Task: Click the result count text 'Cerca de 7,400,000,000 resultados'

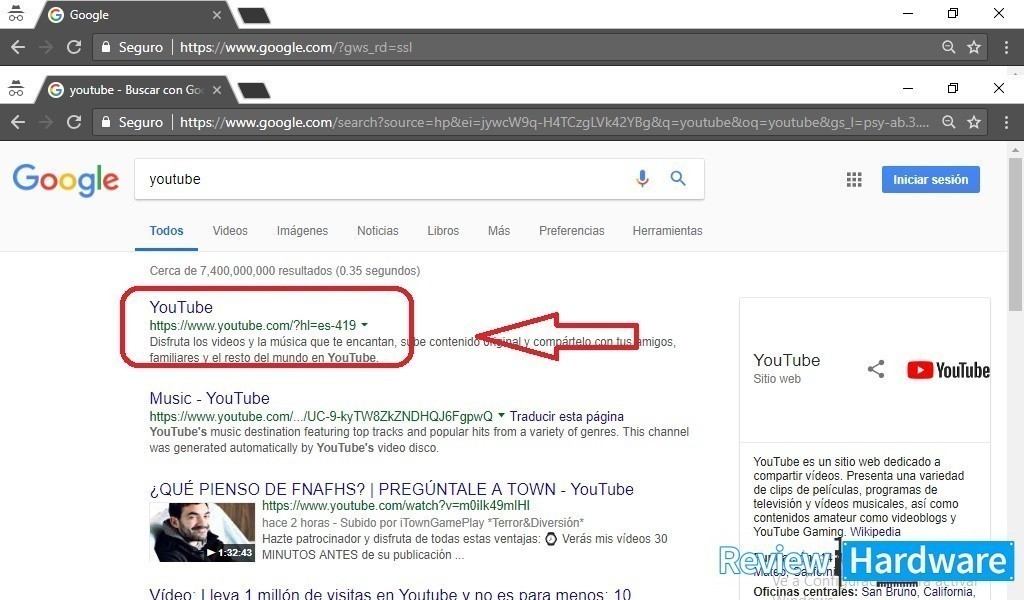Action: click(x=241, y=271)
